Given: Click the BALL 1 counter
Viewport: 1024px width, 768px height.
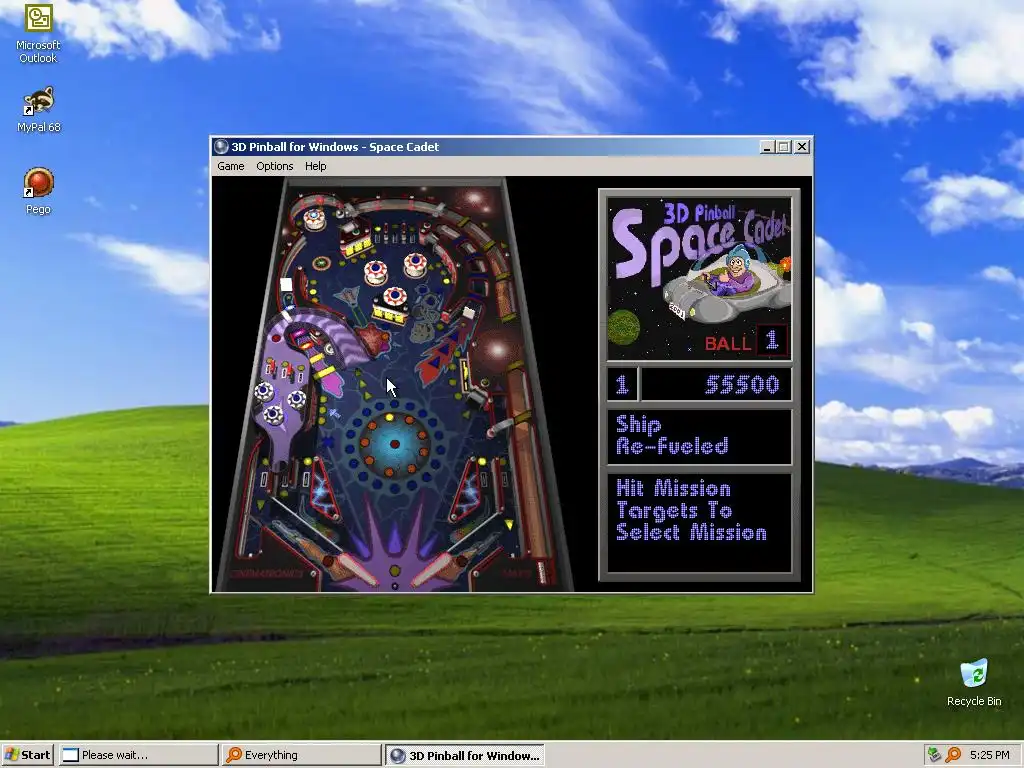Looking at the screenshot, I should point(746,341).
